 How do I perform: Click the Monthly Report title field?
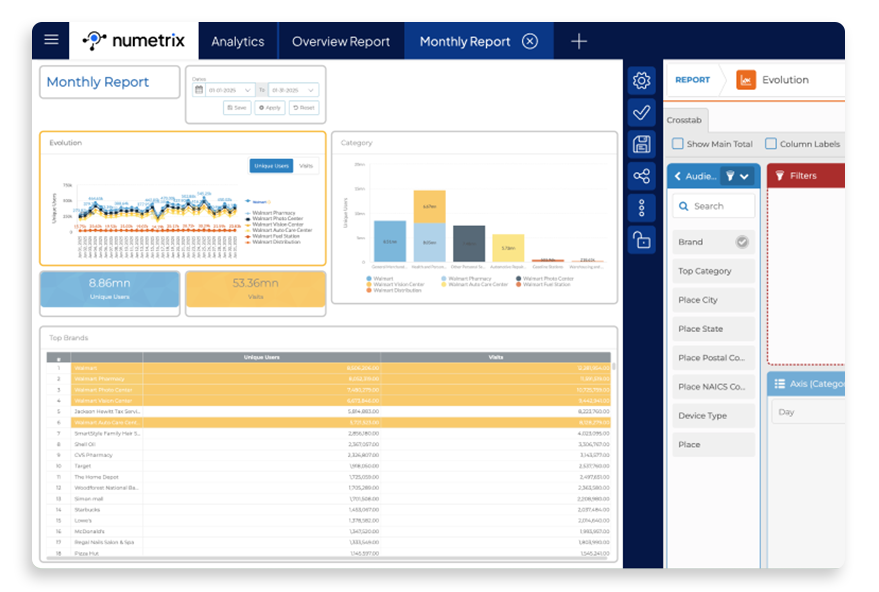109,82
